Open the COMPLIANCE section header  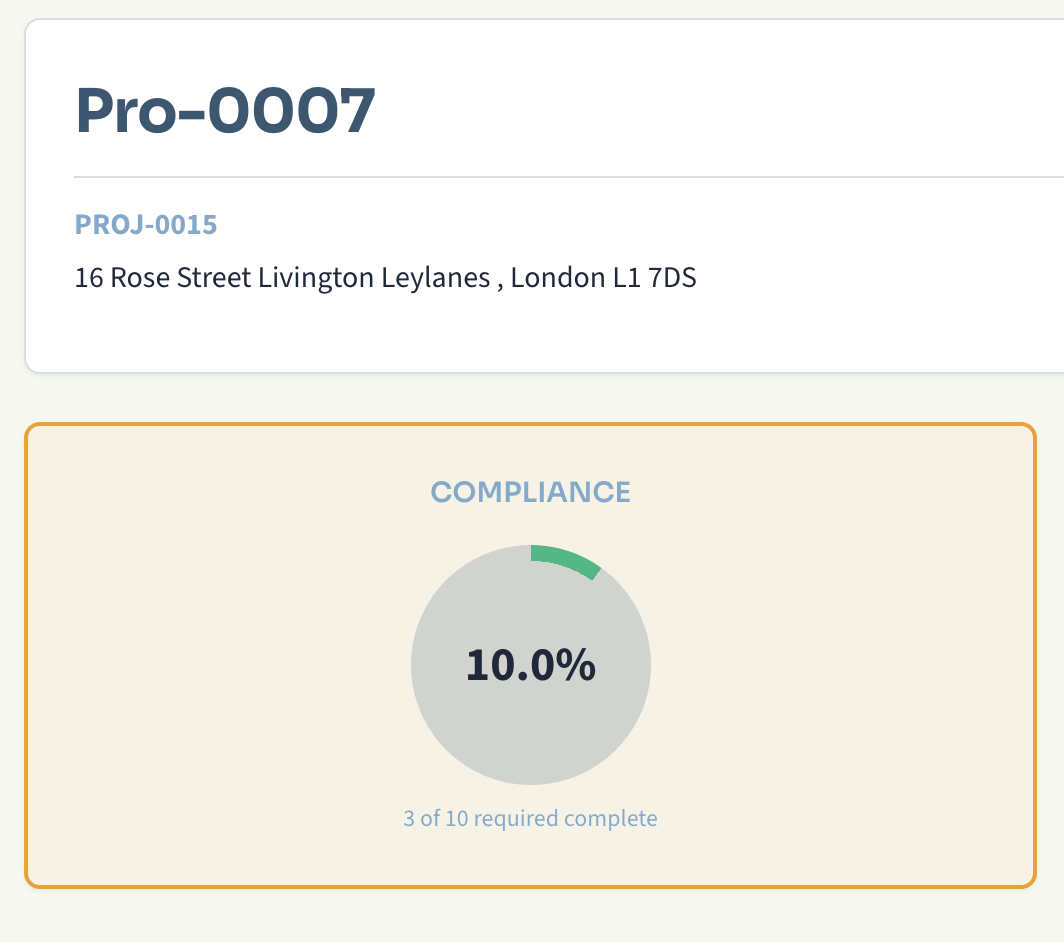530,491
